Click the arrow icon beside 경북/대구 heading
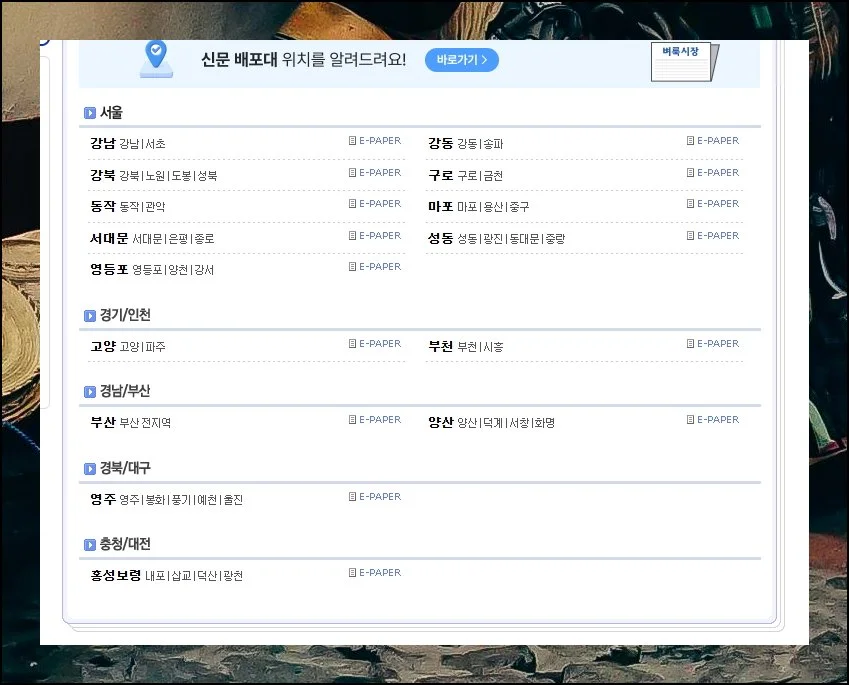This screenshot has height=685, width=849. click(x=90, y=469)
